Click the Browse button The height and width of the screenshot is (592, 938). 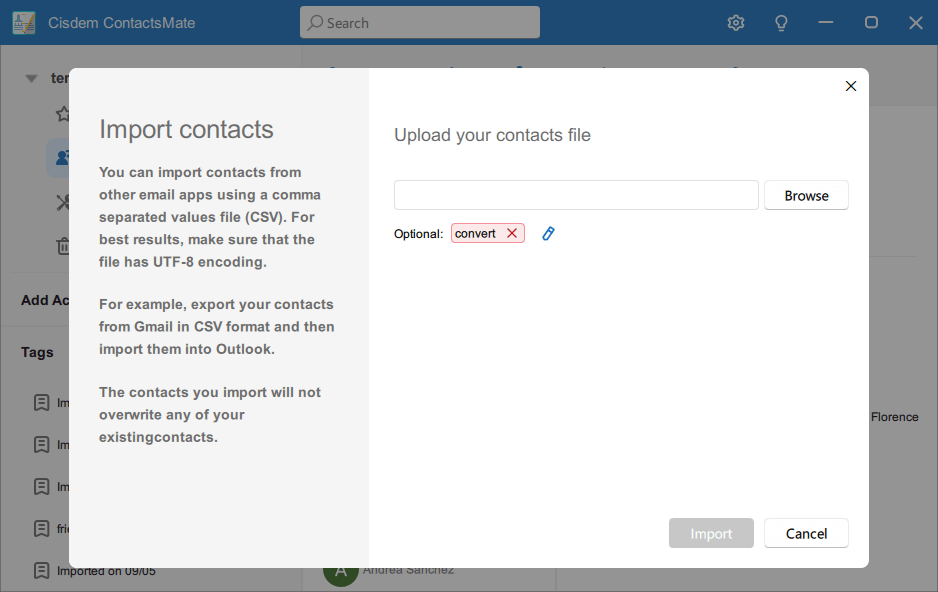pos(806,195)
